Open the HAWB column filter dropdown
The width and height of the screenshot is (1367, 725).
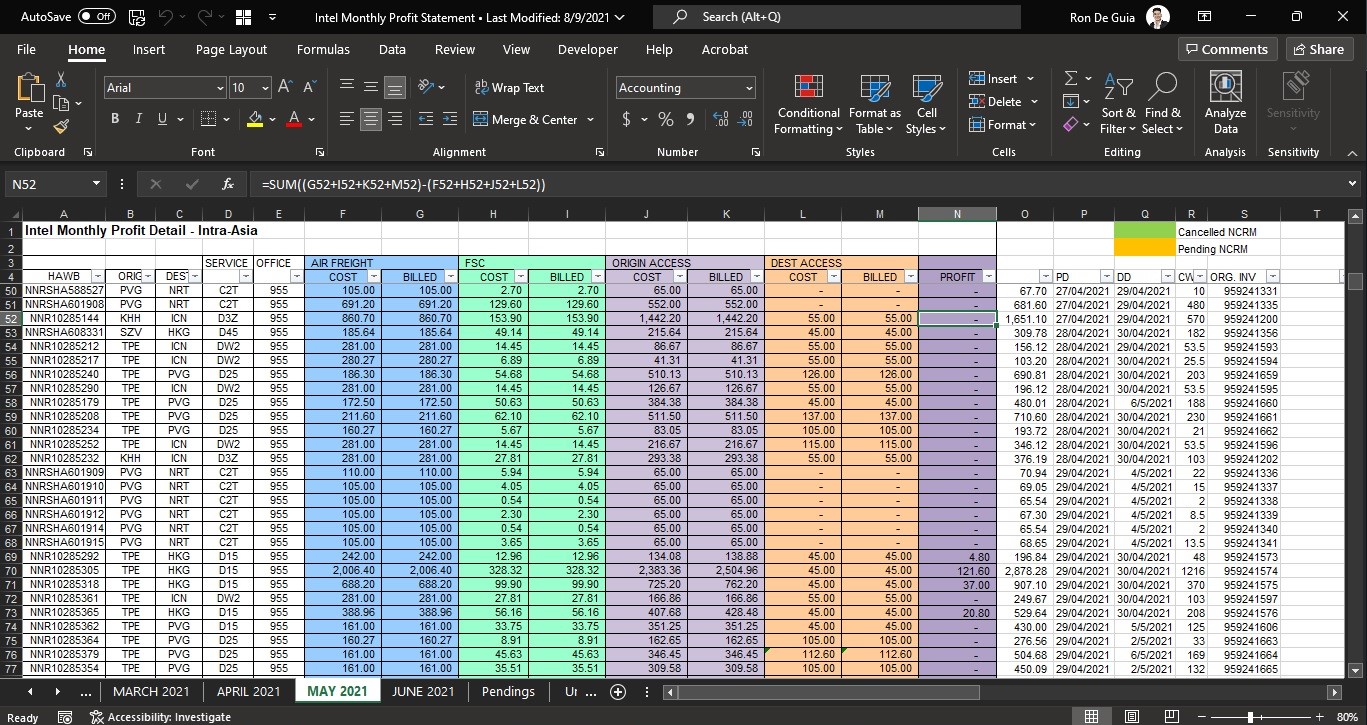pyautogui.click(x=97, y=277)
